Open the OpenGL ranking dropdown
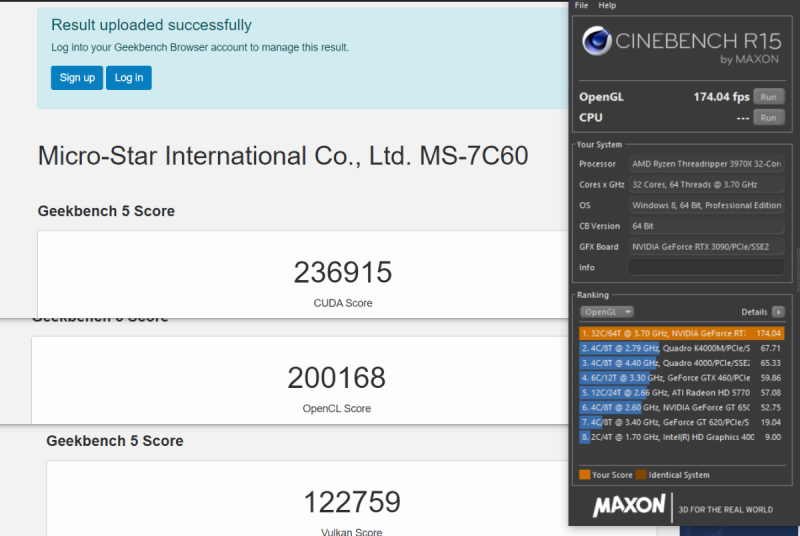This screenshot has width=800, height=536. [607, 312]
